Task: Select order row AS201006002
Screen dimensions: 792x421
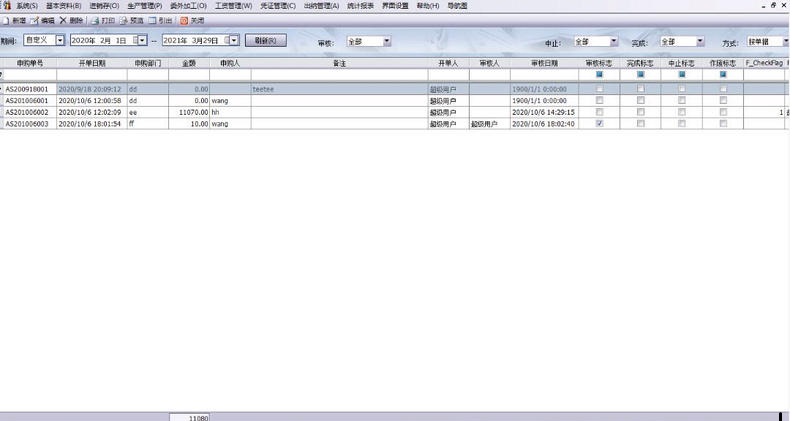Action: click(394, 112)
